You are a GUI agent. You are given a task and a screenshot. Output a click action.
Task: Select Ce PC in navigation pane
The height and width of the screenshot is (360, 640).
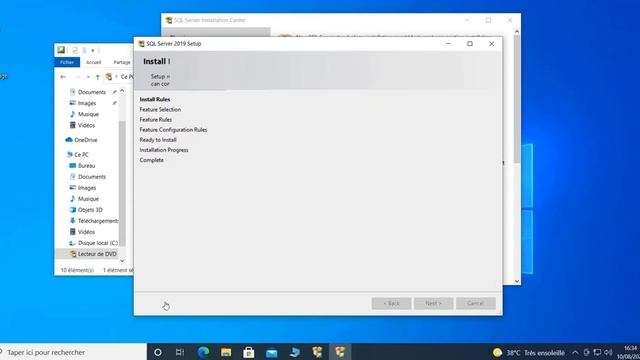[81, 155]
